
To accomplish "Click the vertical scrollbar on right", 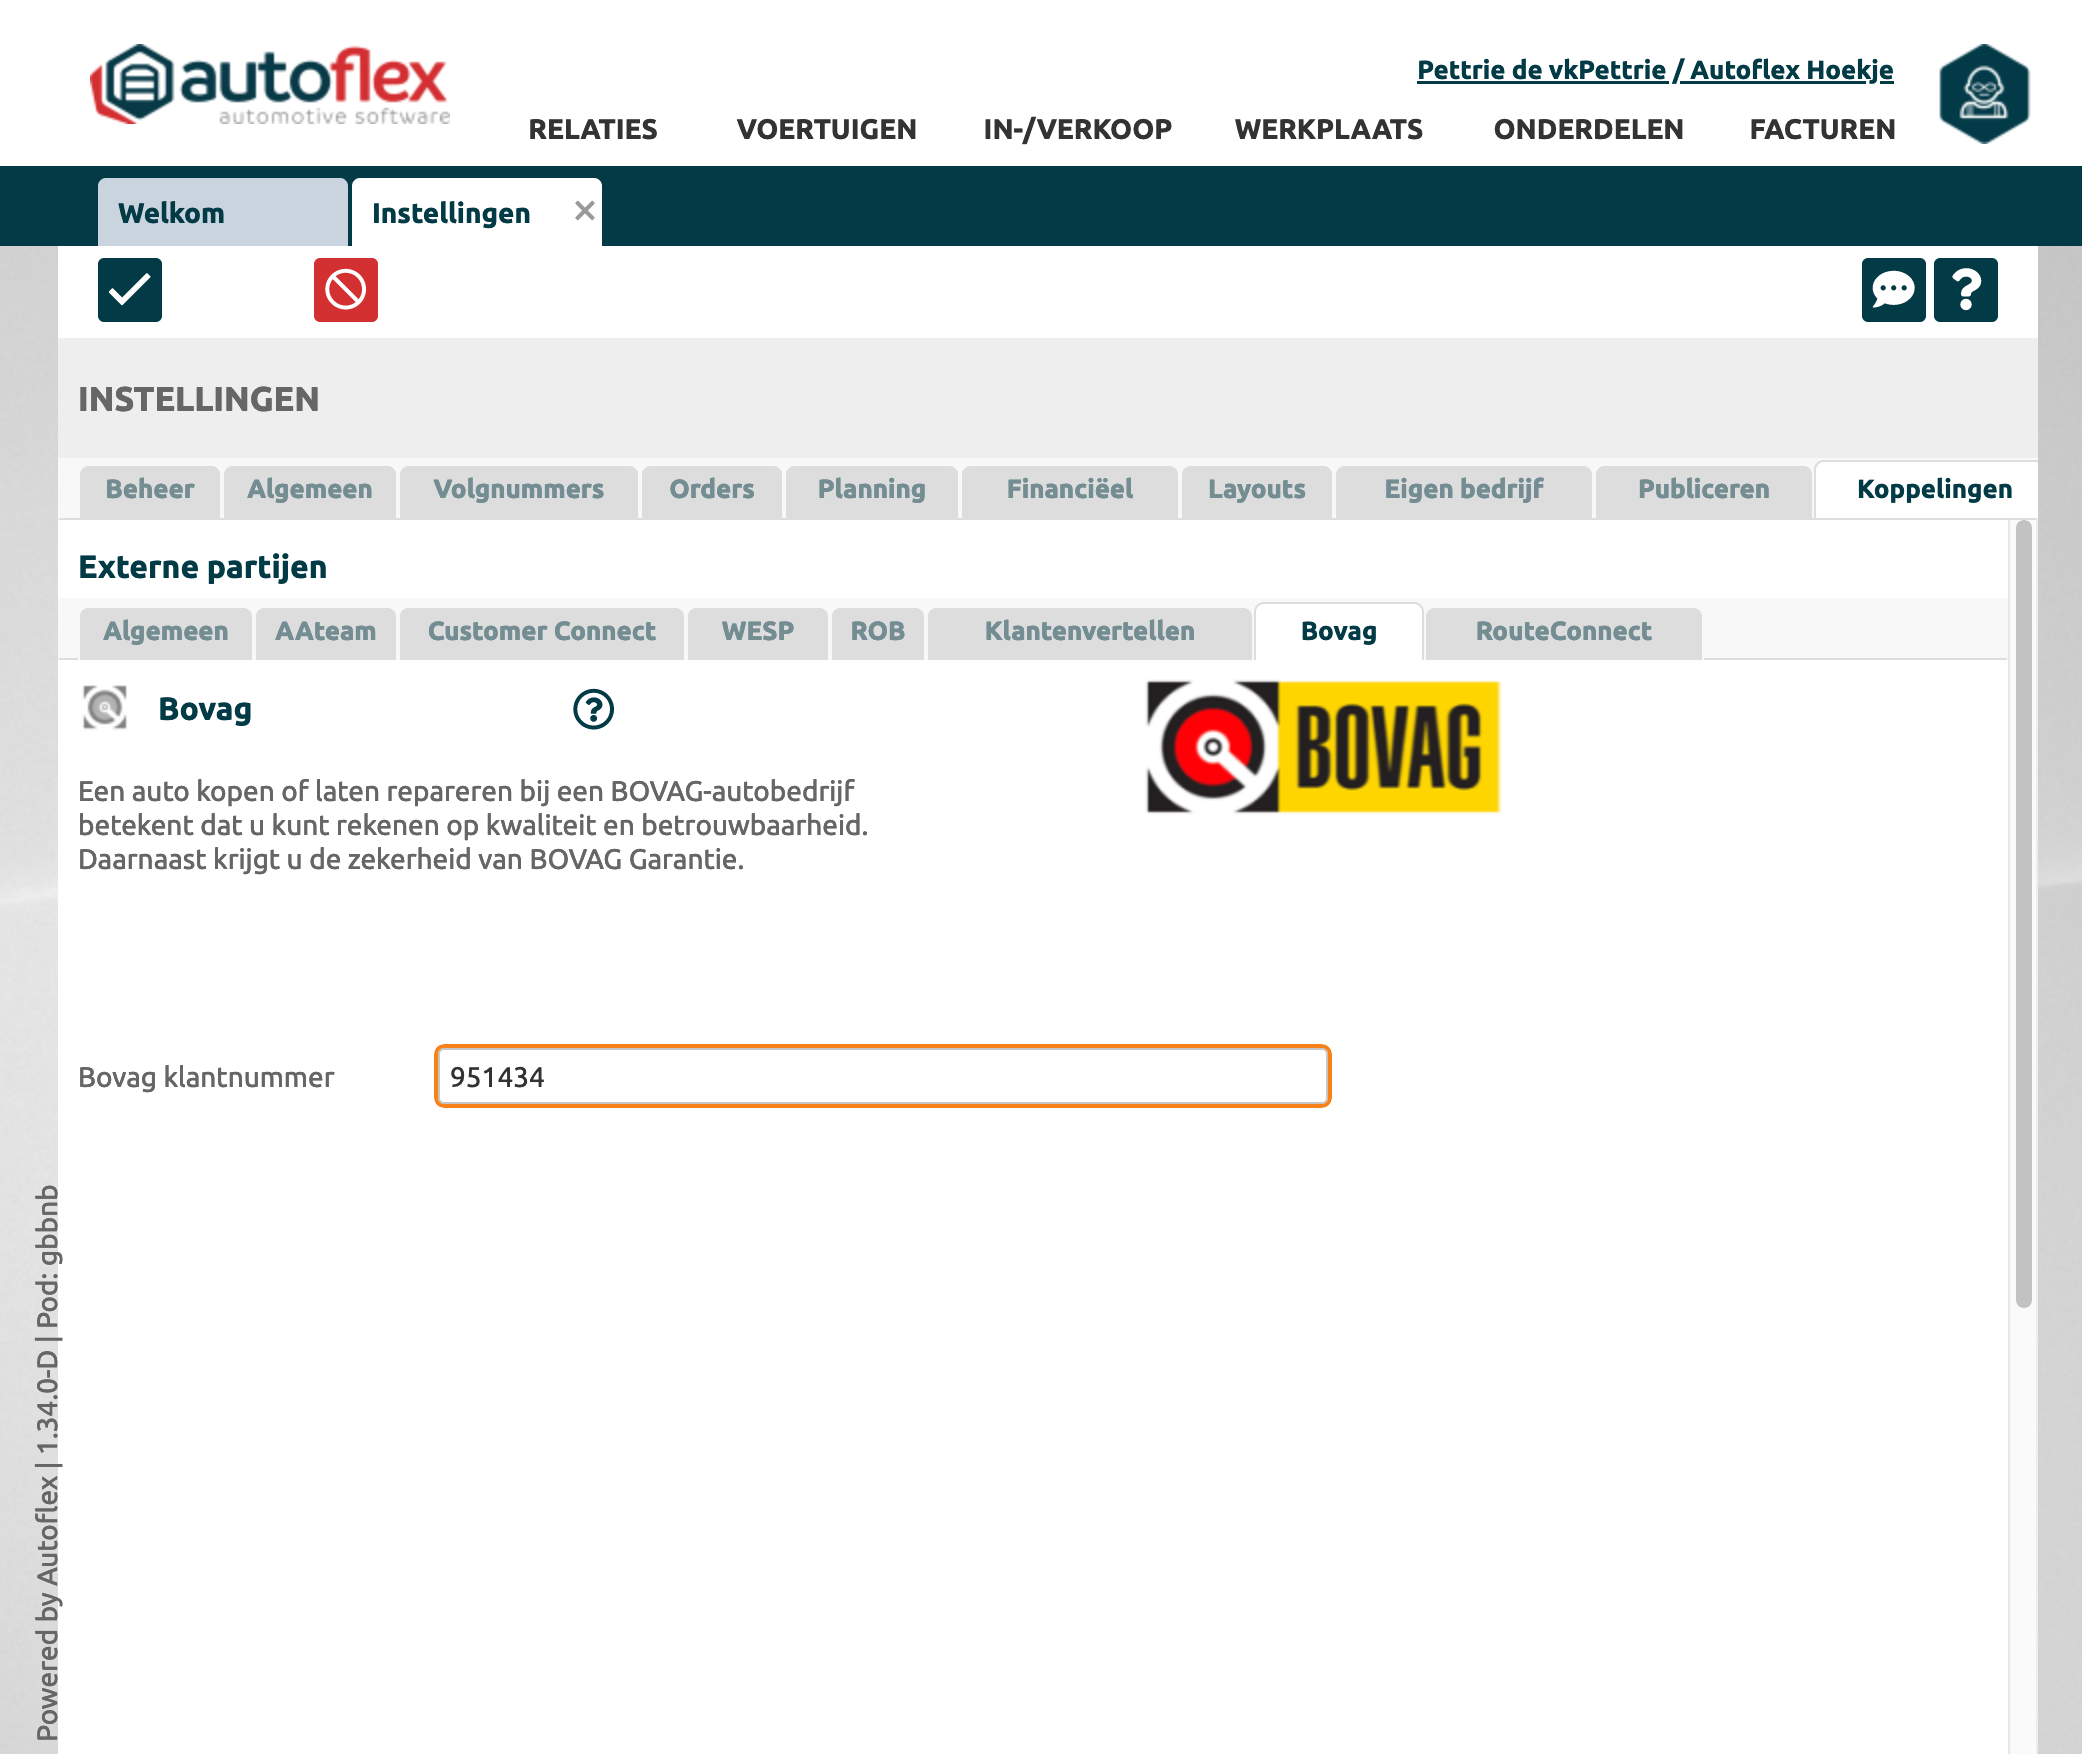I will 2023,912.
